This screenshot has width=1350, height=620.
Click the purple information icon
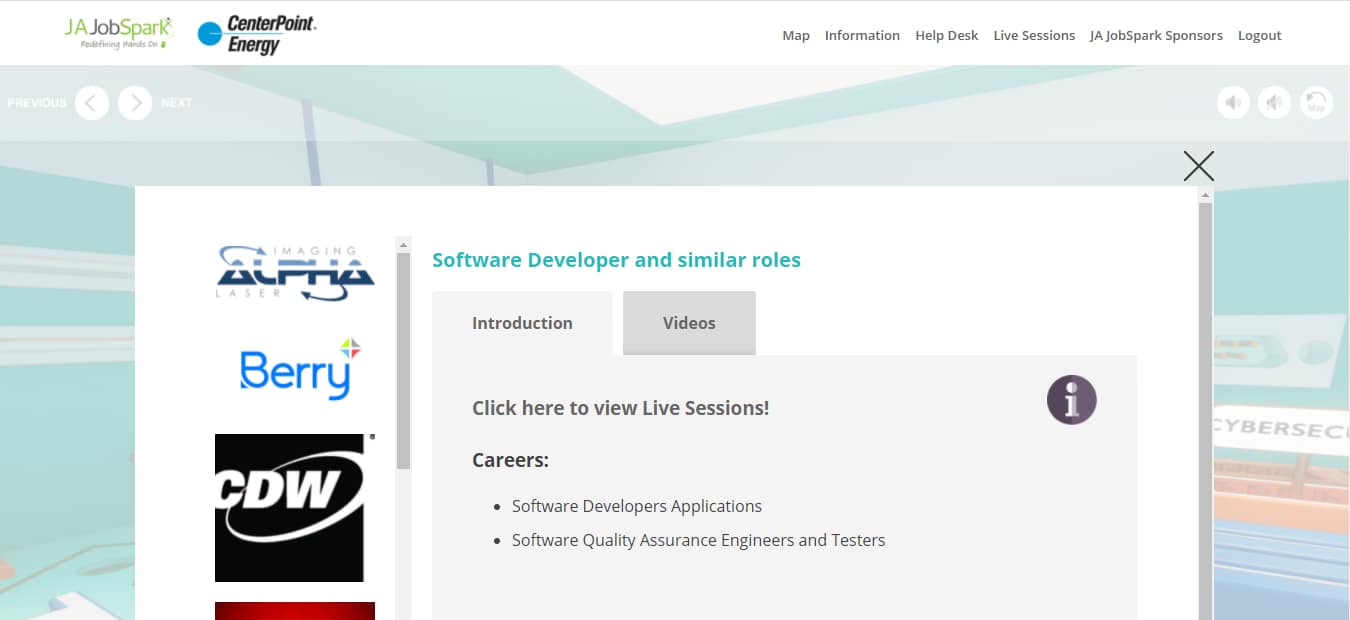coord(1071,400)
